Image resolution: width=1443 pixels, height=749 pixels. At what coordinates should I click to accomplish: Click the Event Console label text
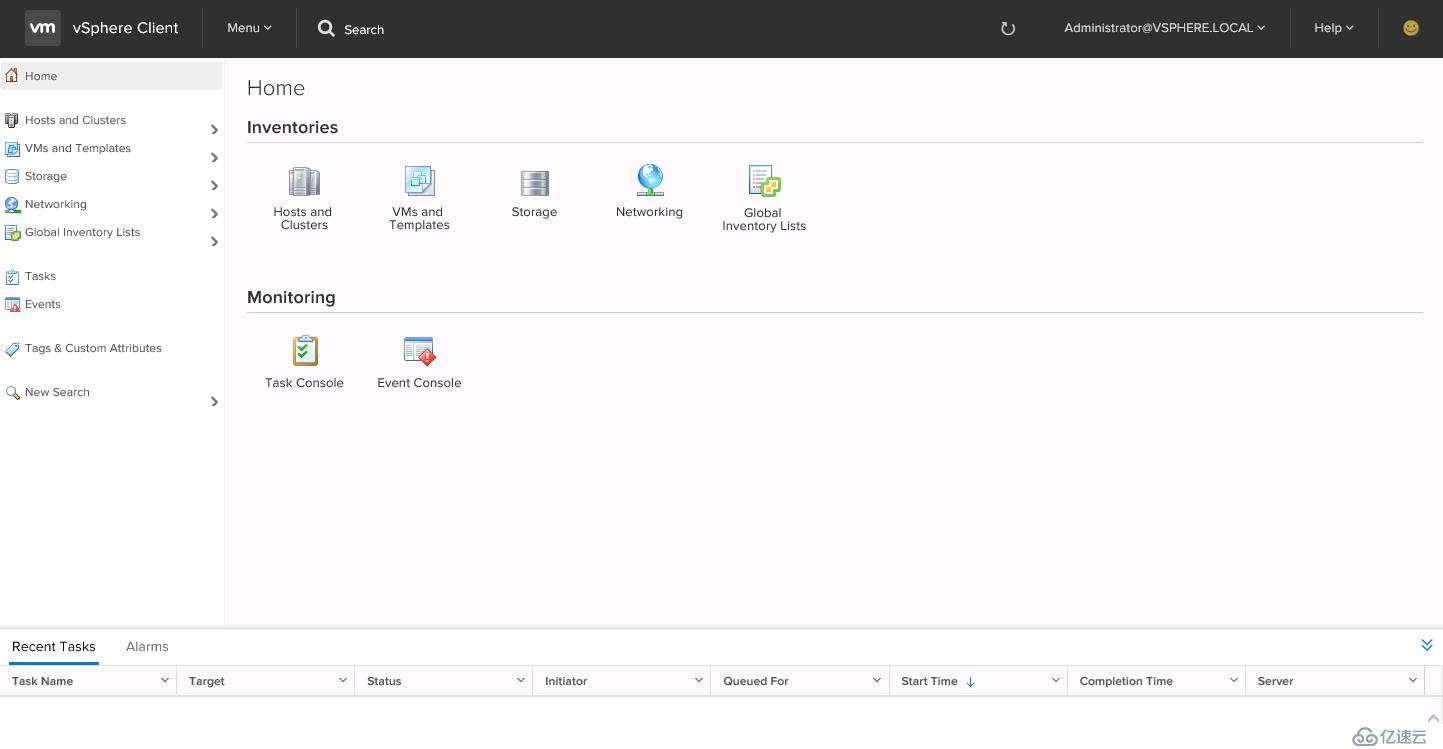419,383
